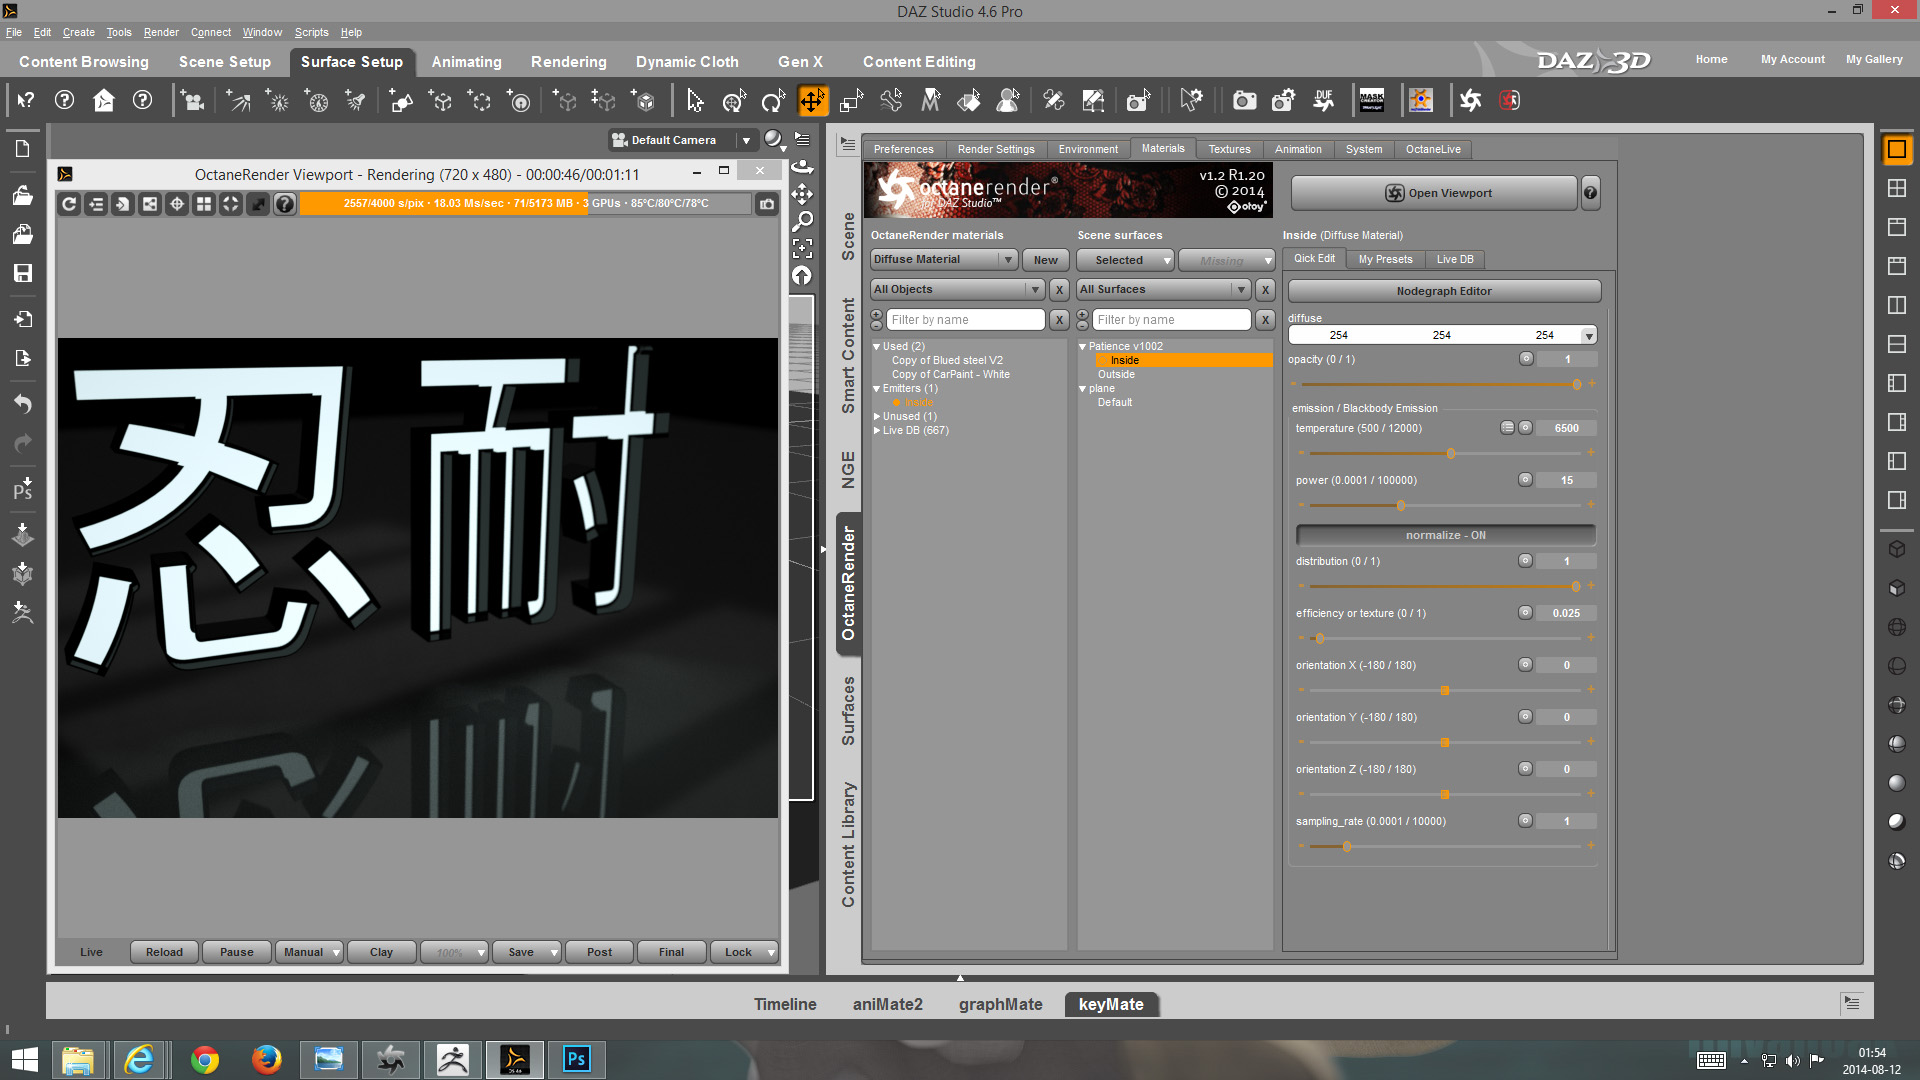This screenshot has width=1920, height=1080.
Task: Click the OctaneRender materials filter field
Action: pos(965,320)
